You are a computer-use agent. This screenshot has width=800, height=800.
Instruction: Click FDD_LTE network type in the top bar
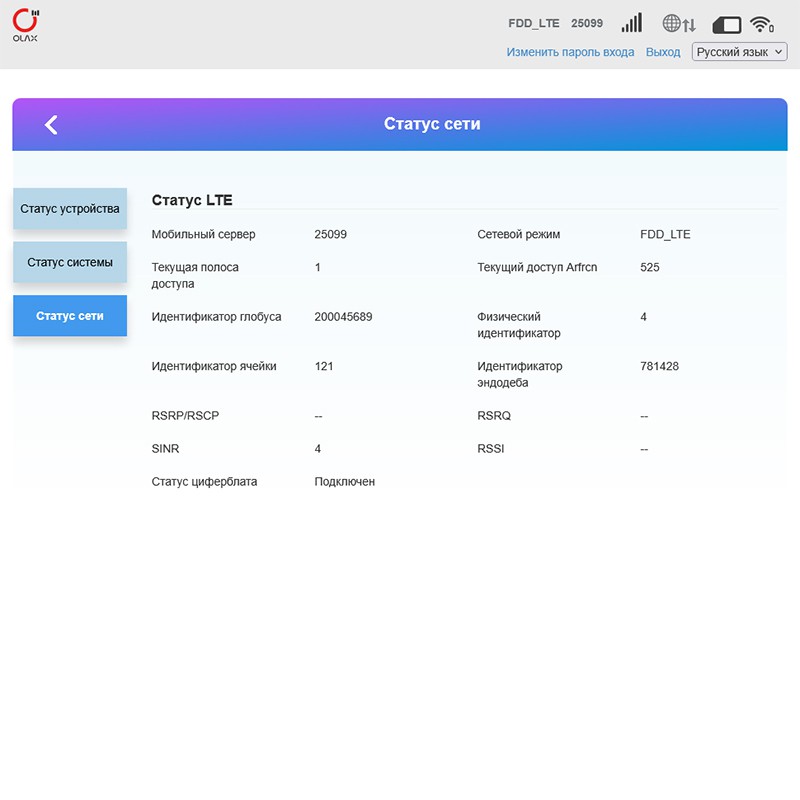(x=533, y=23)
